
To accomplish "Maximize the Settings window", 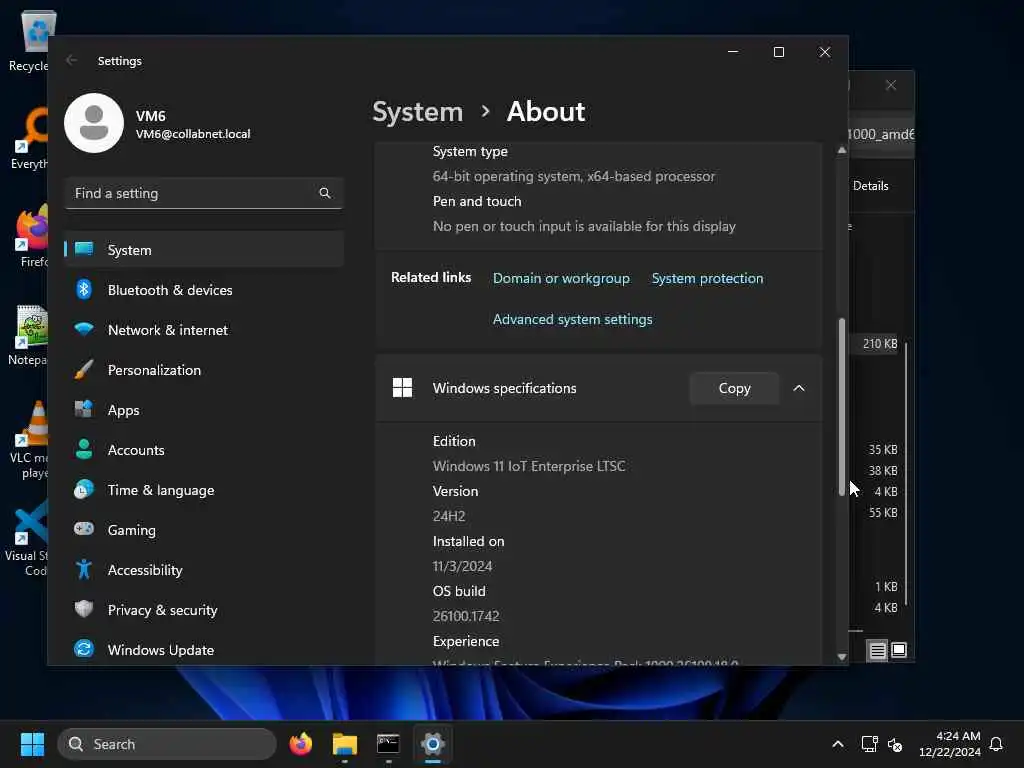I will [778, 52].
